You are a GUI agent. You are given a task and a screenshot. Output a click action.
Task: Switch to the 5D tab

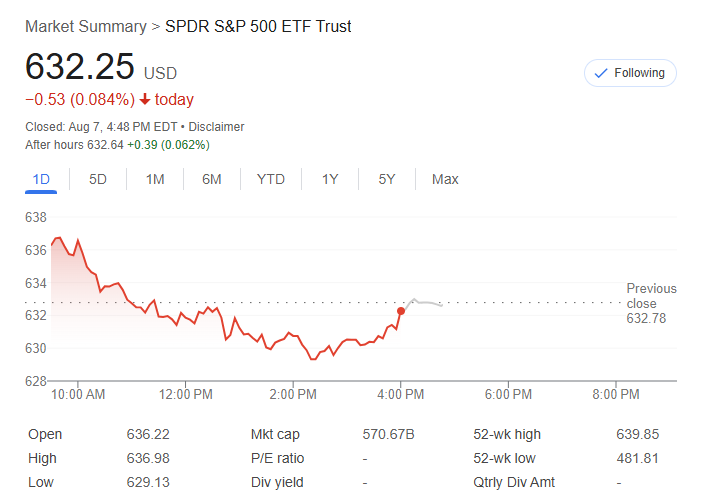[x=98, y=179]
